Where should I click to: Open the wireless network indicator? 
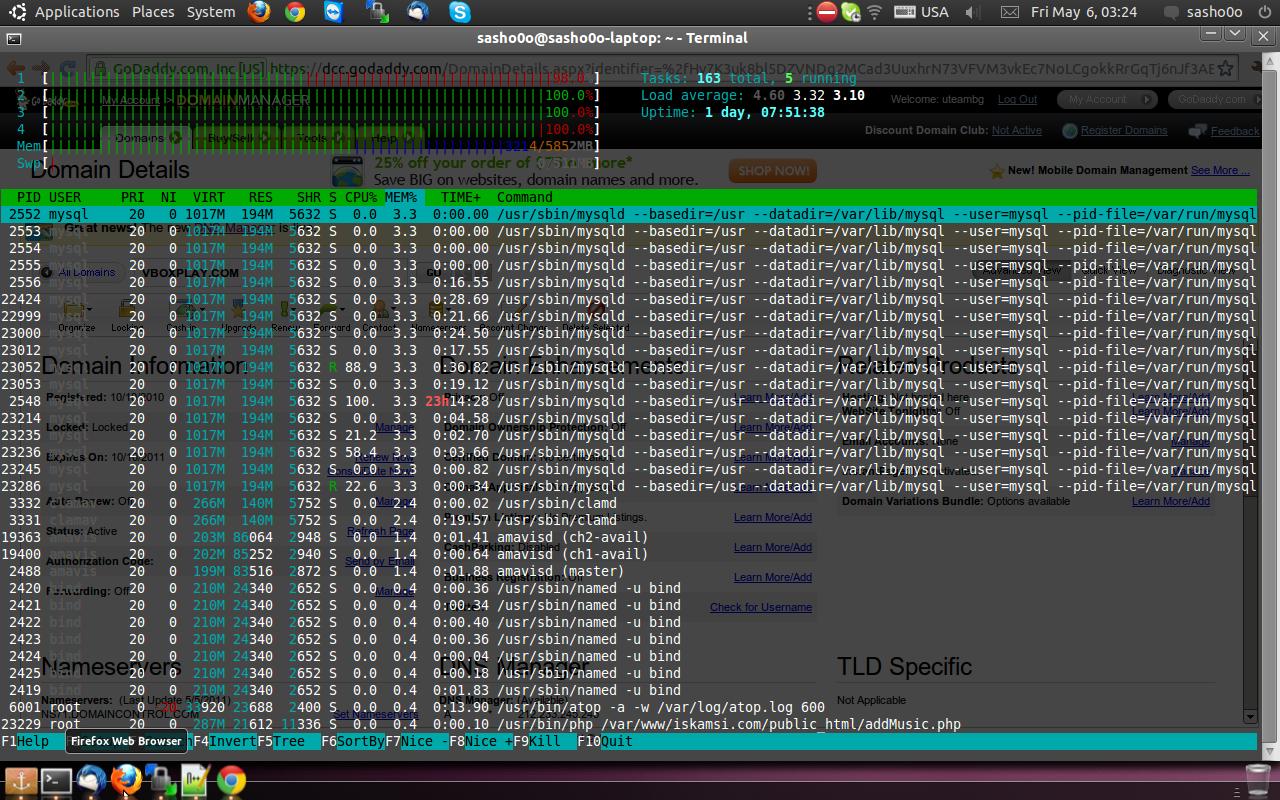[x=875, y=12]
